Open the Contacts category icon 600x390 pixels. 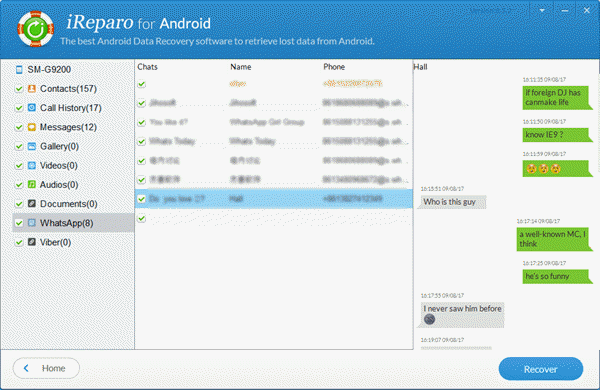[x=32, y=88]
